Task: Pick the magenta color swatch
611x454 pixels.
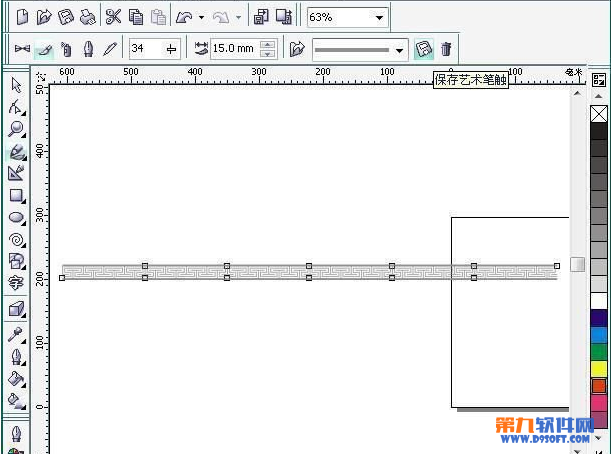Action: click(599, 403)
